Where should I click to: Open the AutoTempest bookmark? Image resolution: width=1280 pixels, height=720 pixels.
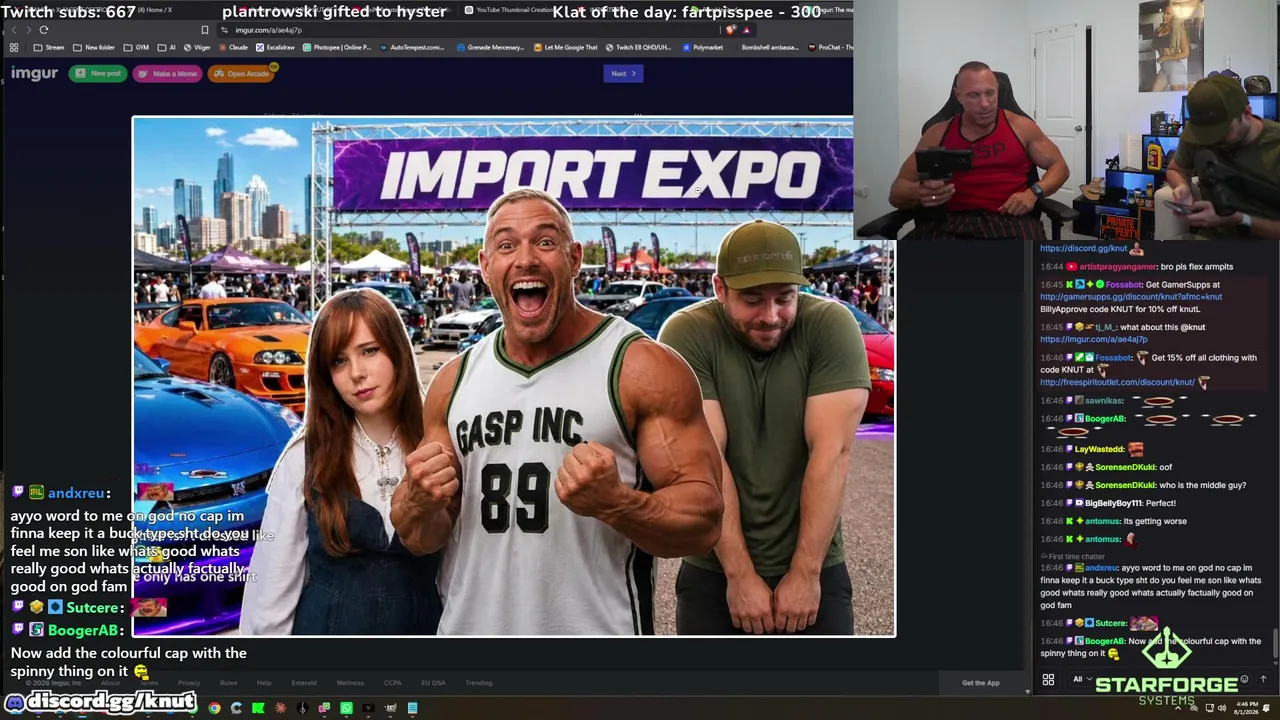click(412, 47)
